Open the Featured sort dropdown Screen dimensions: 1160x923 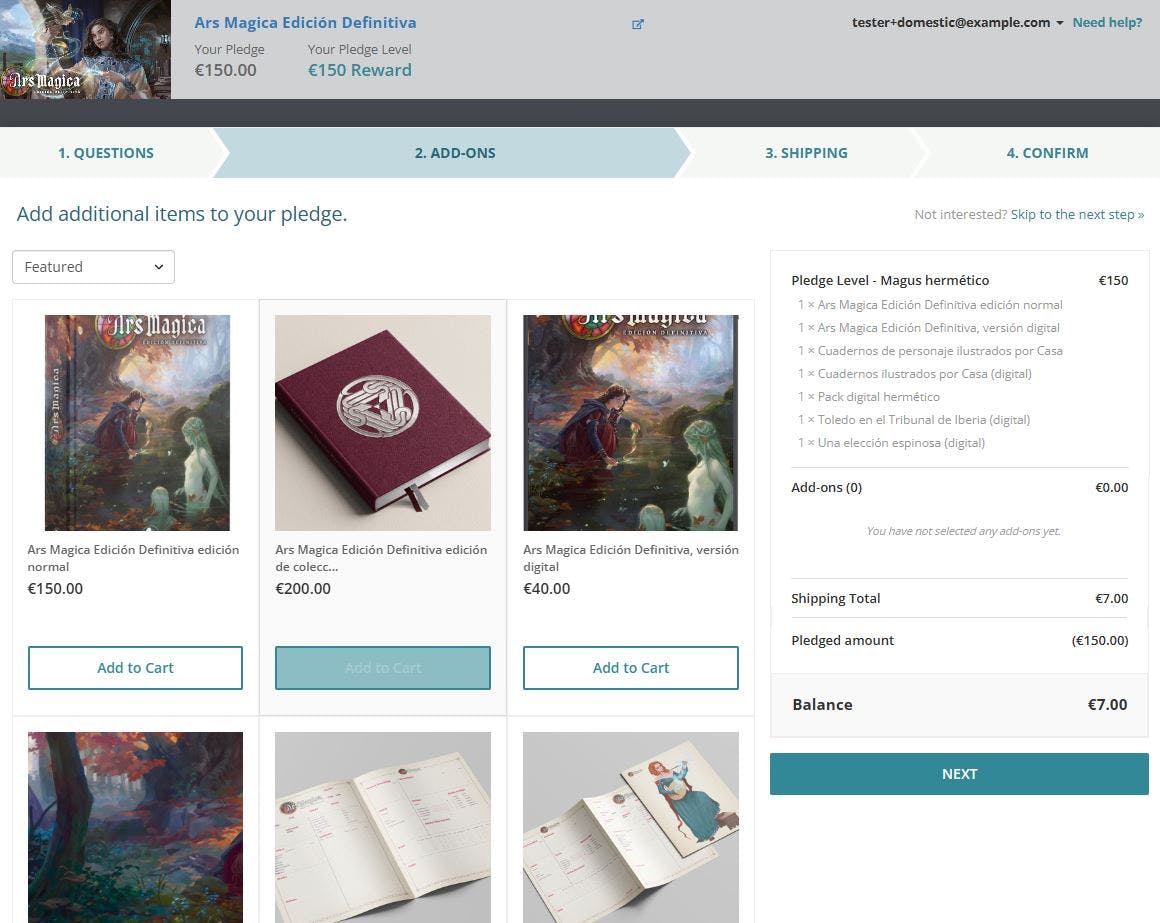pos(93,267)
